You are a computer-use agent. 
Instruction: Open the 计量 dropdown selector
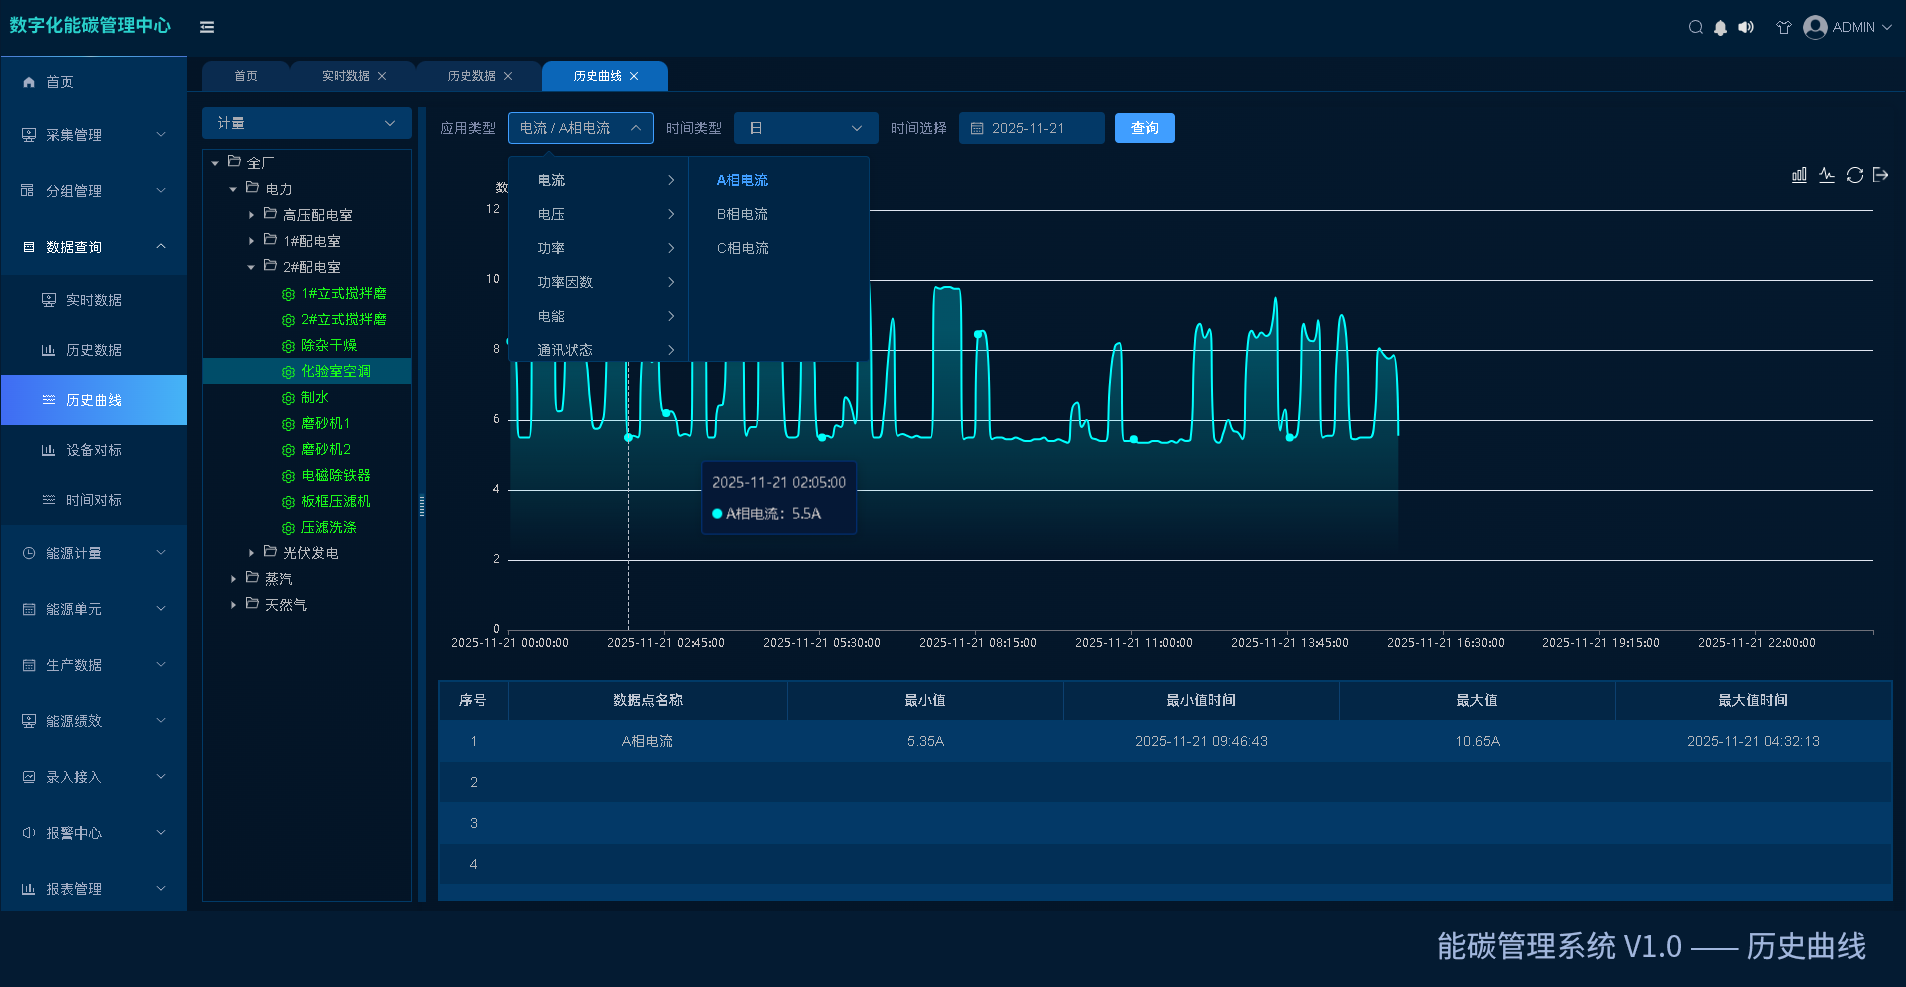(307, 123)
